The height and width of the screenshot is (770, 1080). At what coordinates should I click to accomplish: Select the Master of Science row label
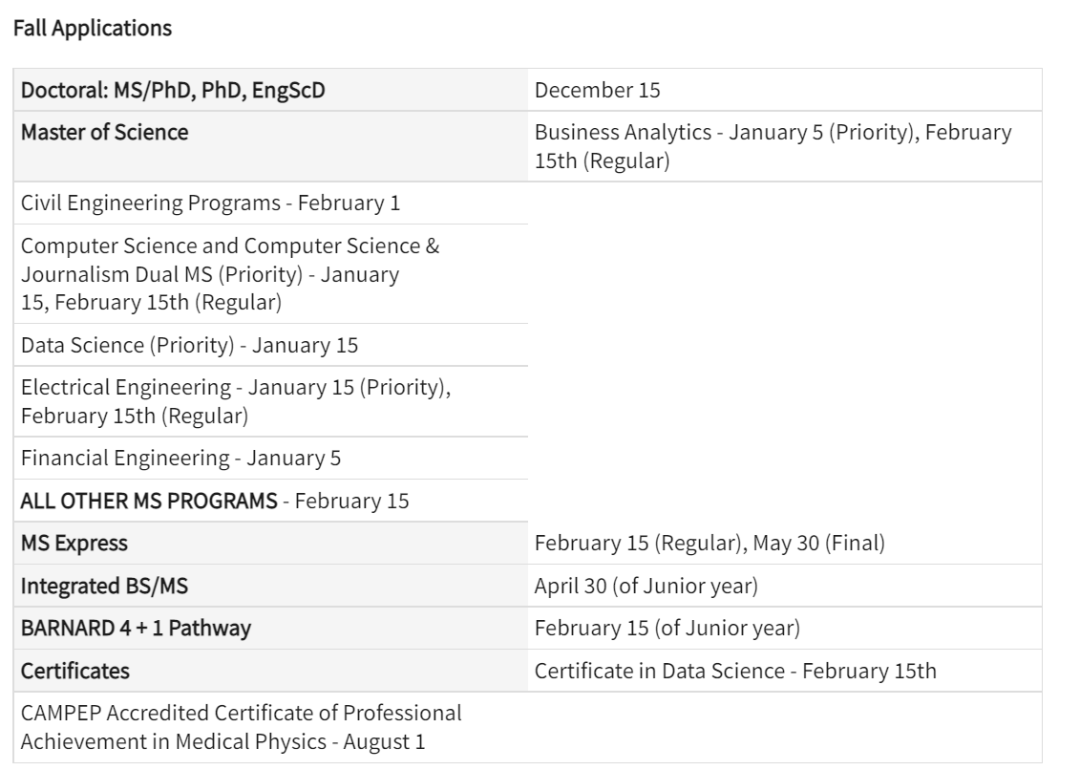105,132
